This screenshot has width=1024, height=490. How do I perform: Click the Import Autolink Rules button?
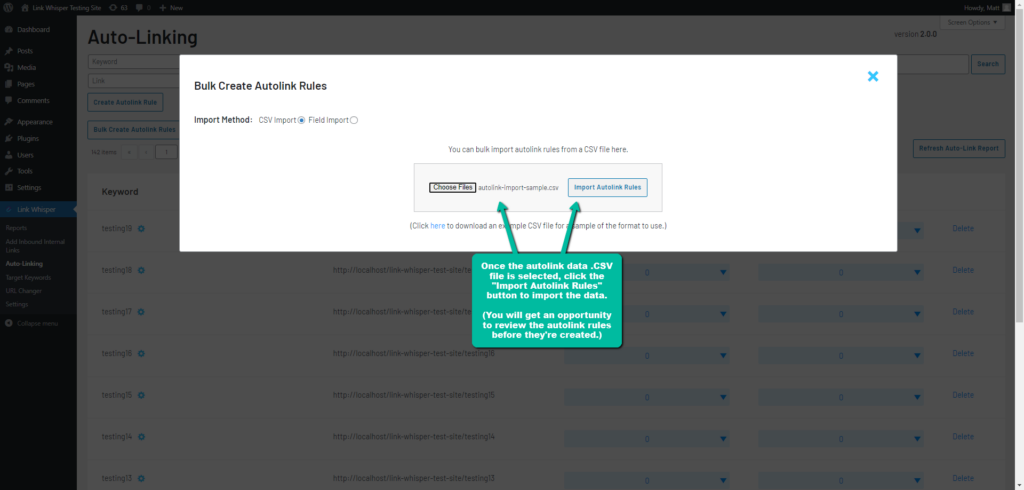click(607, 188)
